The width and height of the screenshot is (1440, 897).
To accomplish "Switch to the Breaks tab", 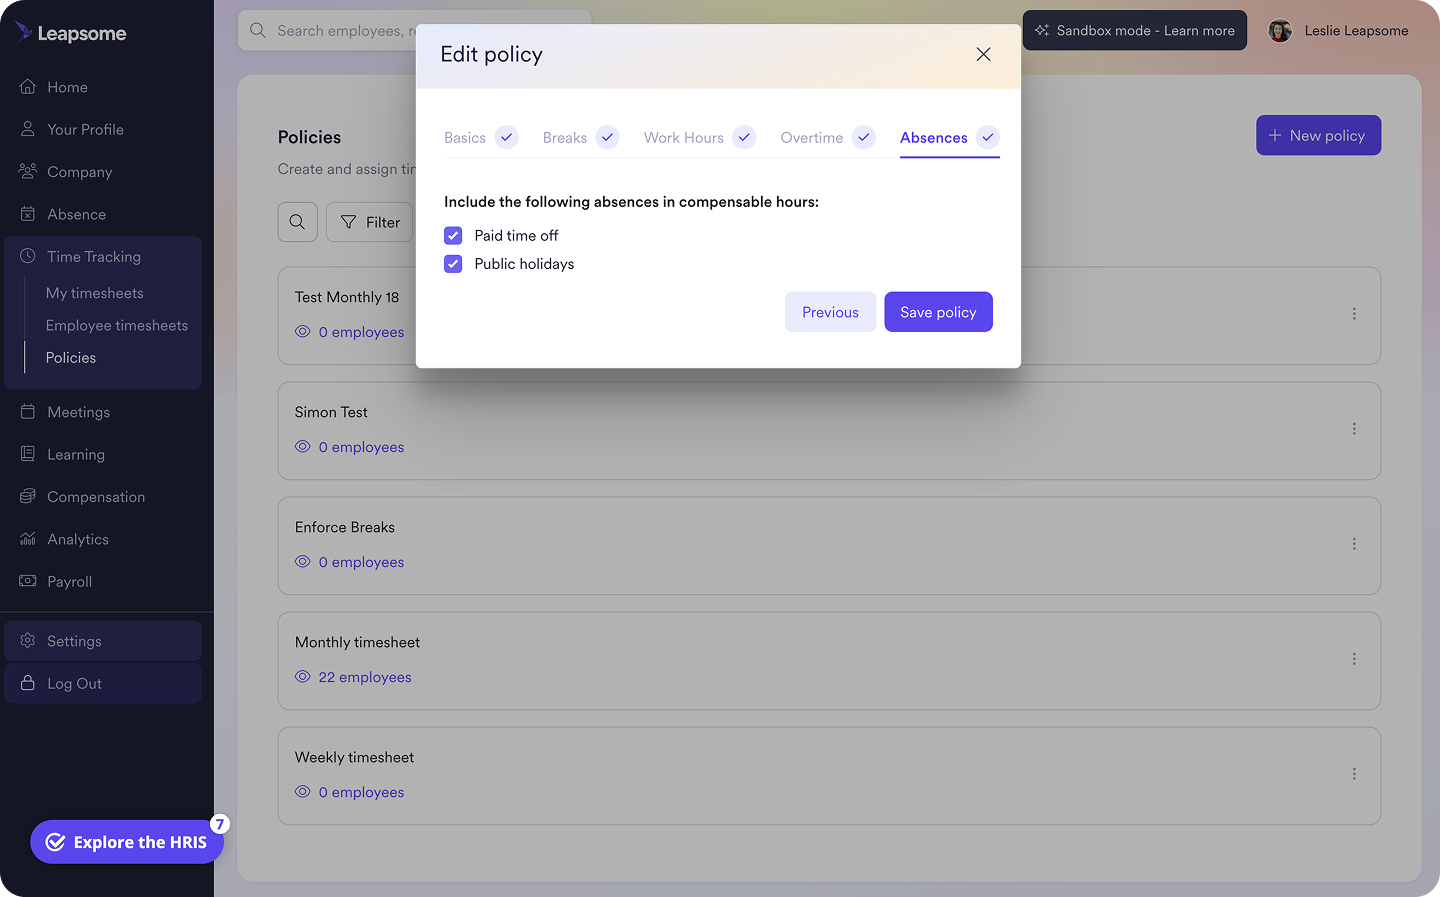I will pos(564,137).
